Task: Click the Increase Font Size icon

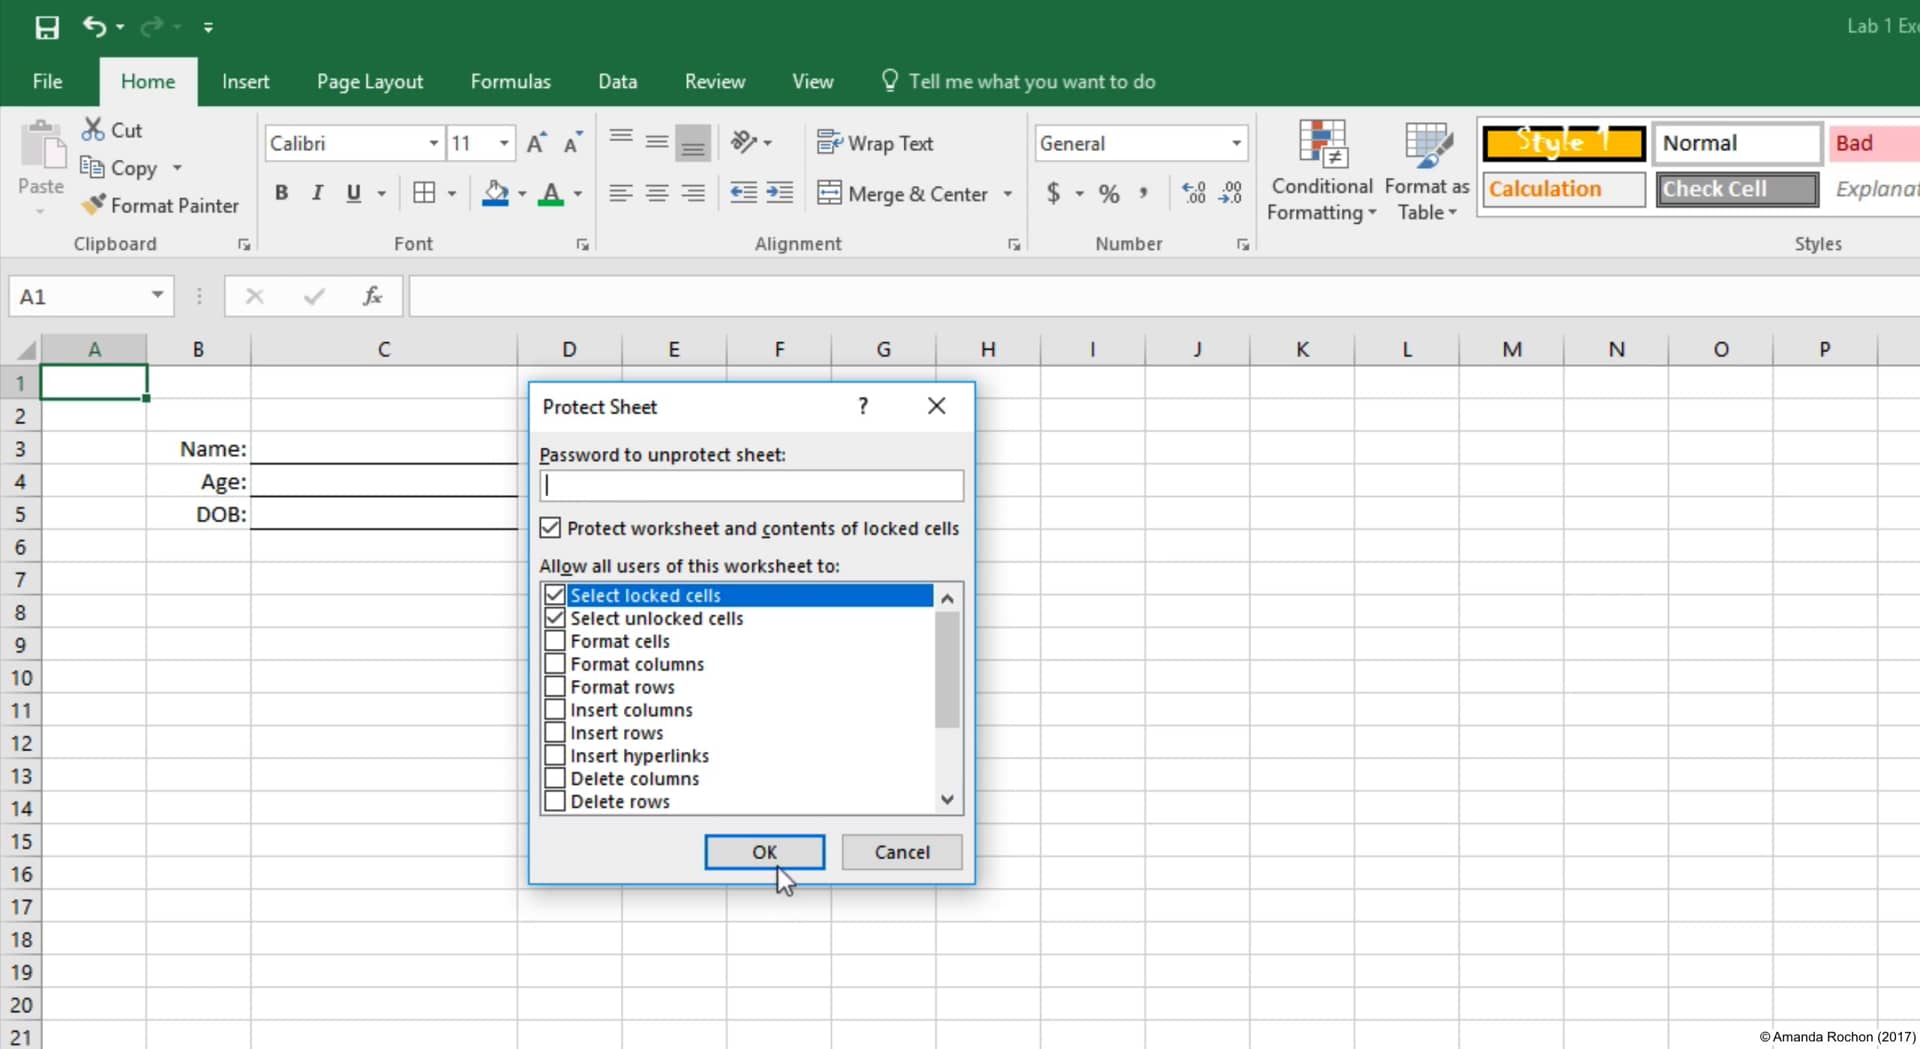Action: pos(536,143)
